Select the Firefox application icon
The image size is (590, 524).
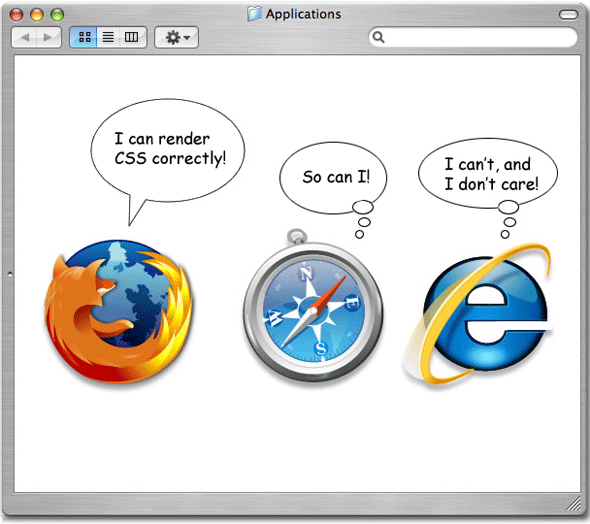(119, 311)
